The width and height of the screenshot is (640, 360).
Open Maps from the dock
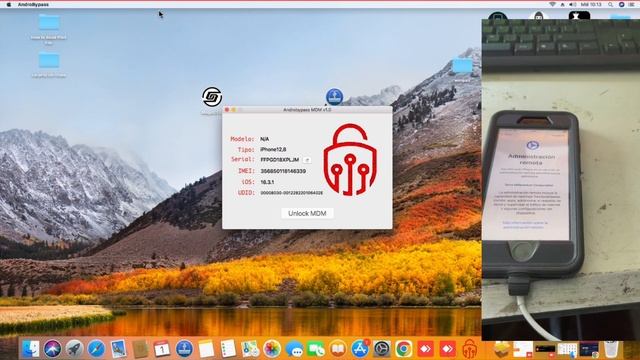250,349
